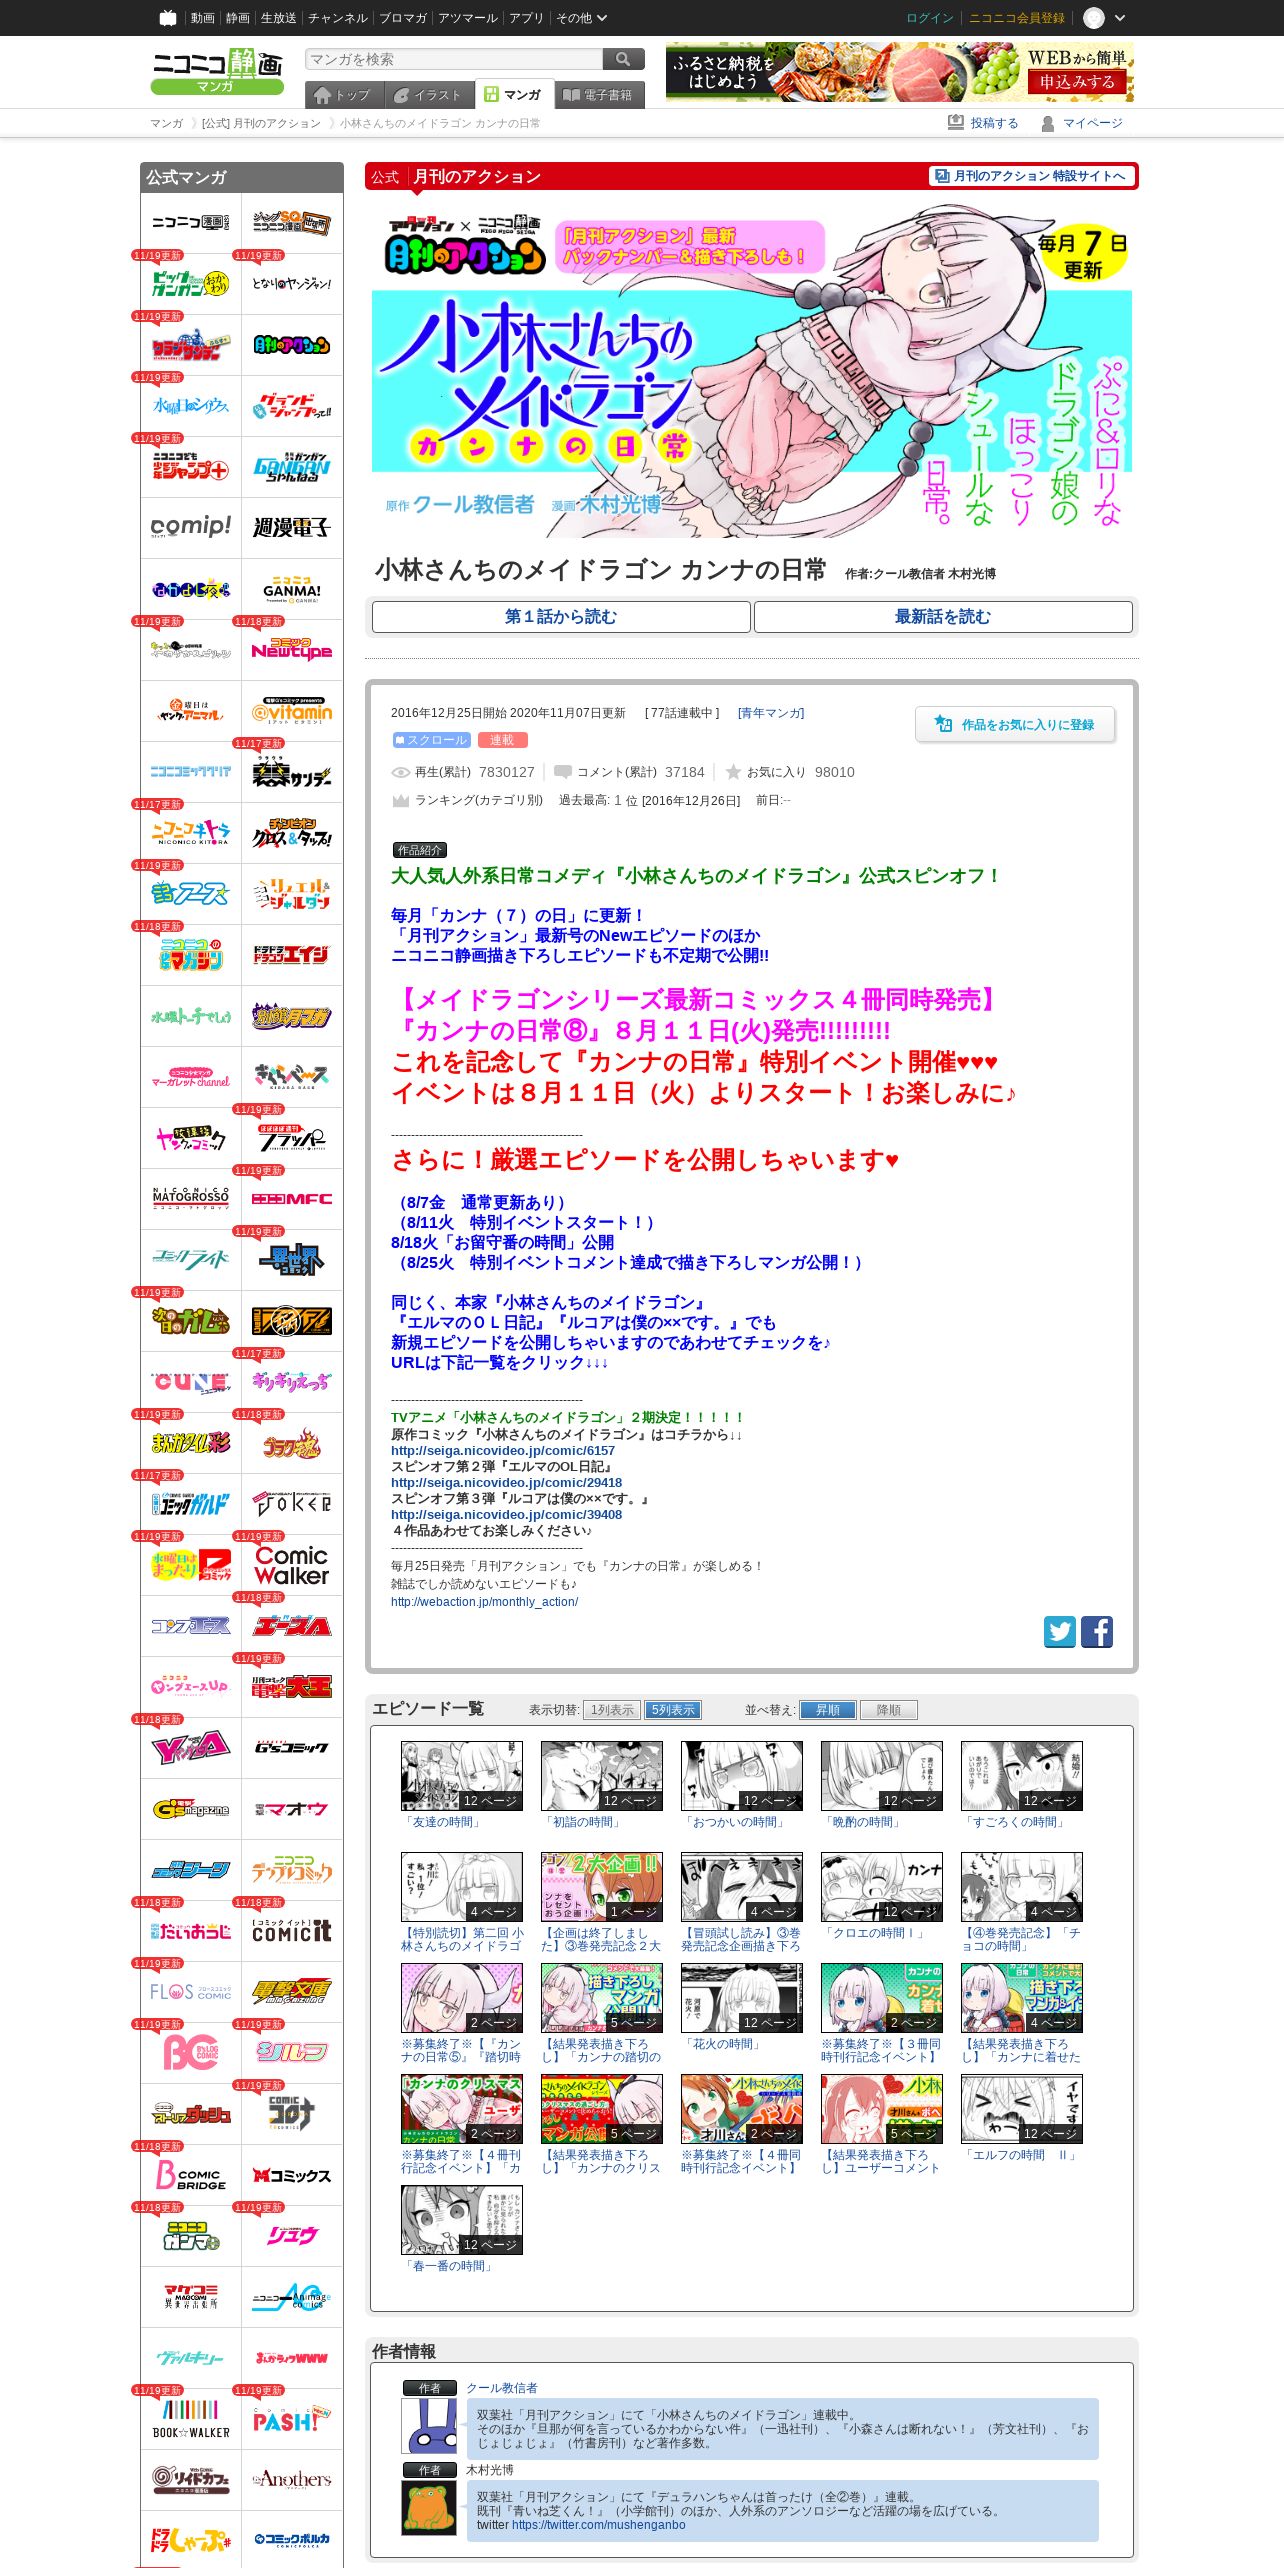1284x2568 pixels.
Task: Open the @vitamin sidebar logo
Action: 292,710
